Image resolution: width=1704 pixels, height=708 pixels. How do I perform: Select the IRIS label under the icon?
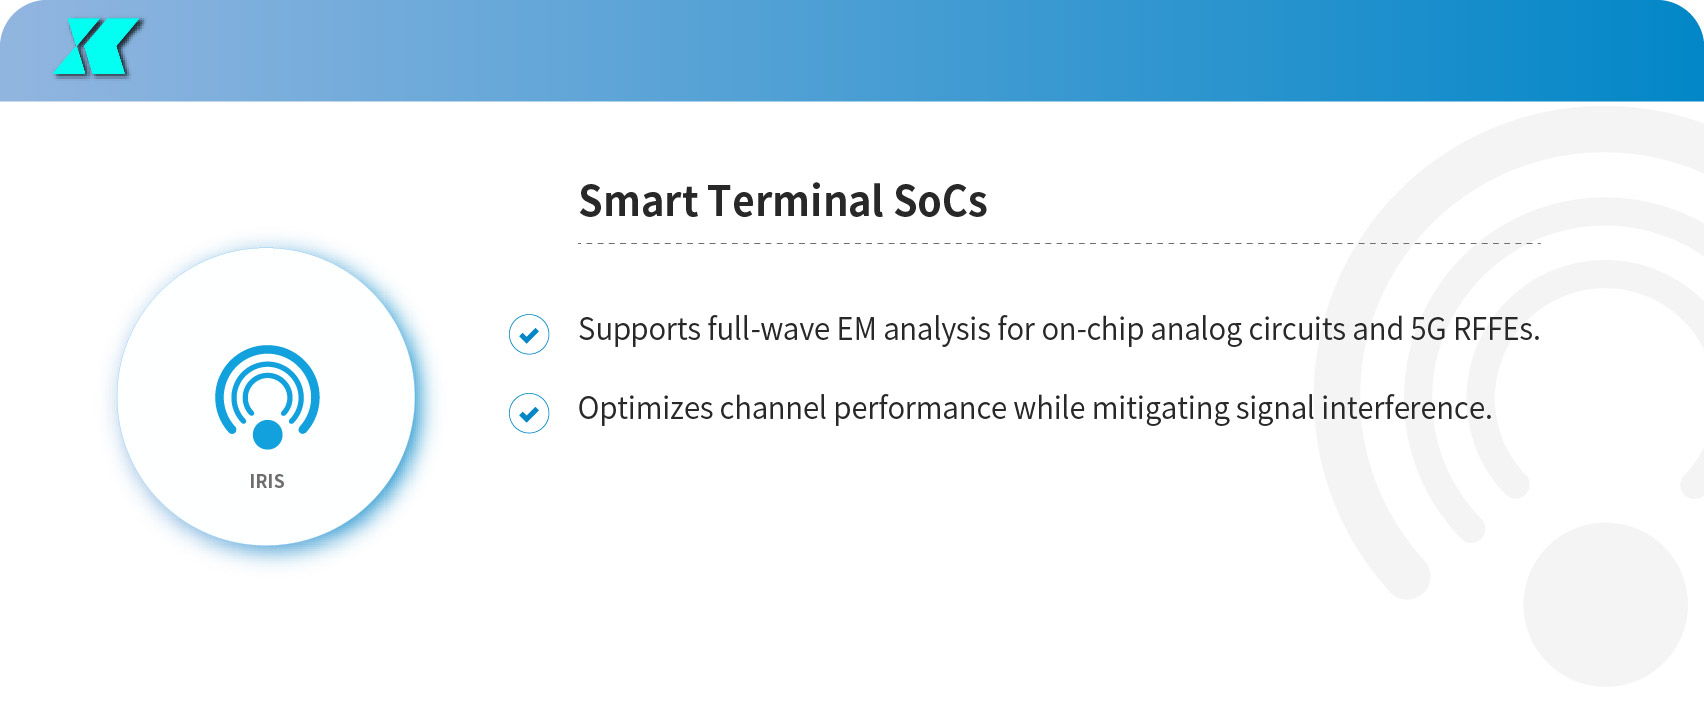[x=267, y=481]
